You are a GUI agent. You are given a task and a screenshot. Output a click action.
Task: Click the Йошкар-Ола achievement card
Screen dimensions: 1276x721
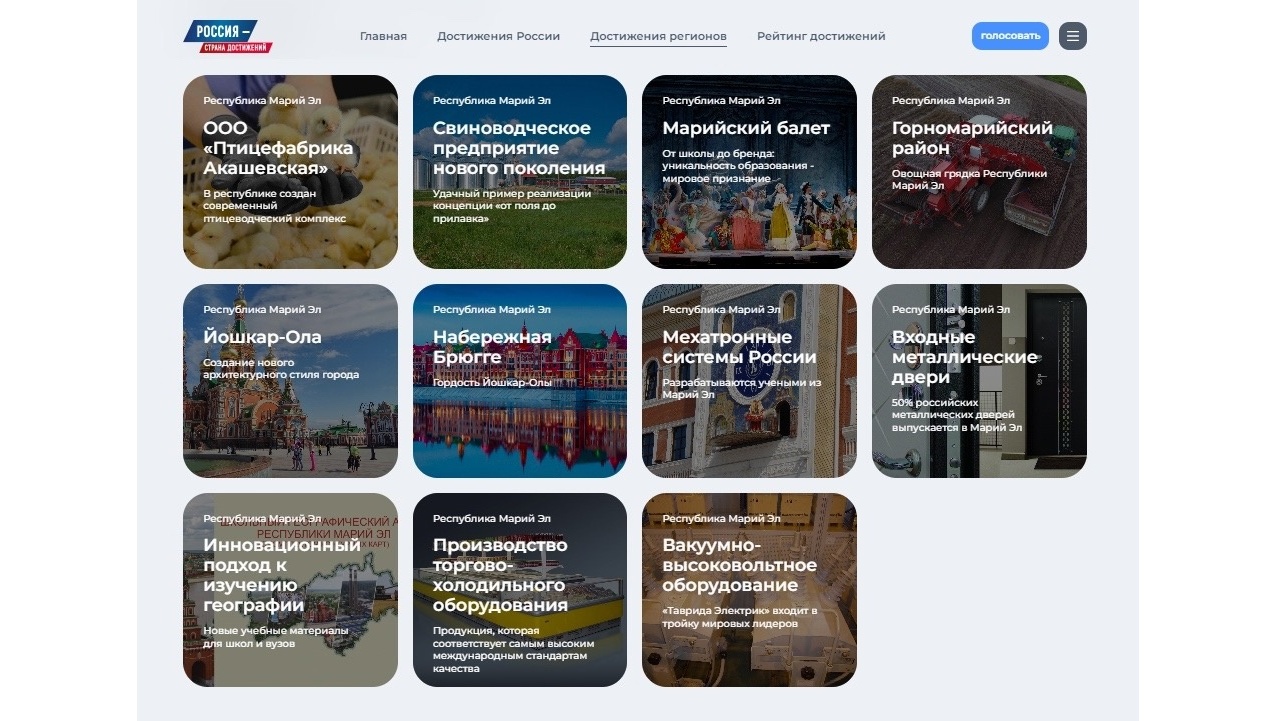click(x=290, y=381)
